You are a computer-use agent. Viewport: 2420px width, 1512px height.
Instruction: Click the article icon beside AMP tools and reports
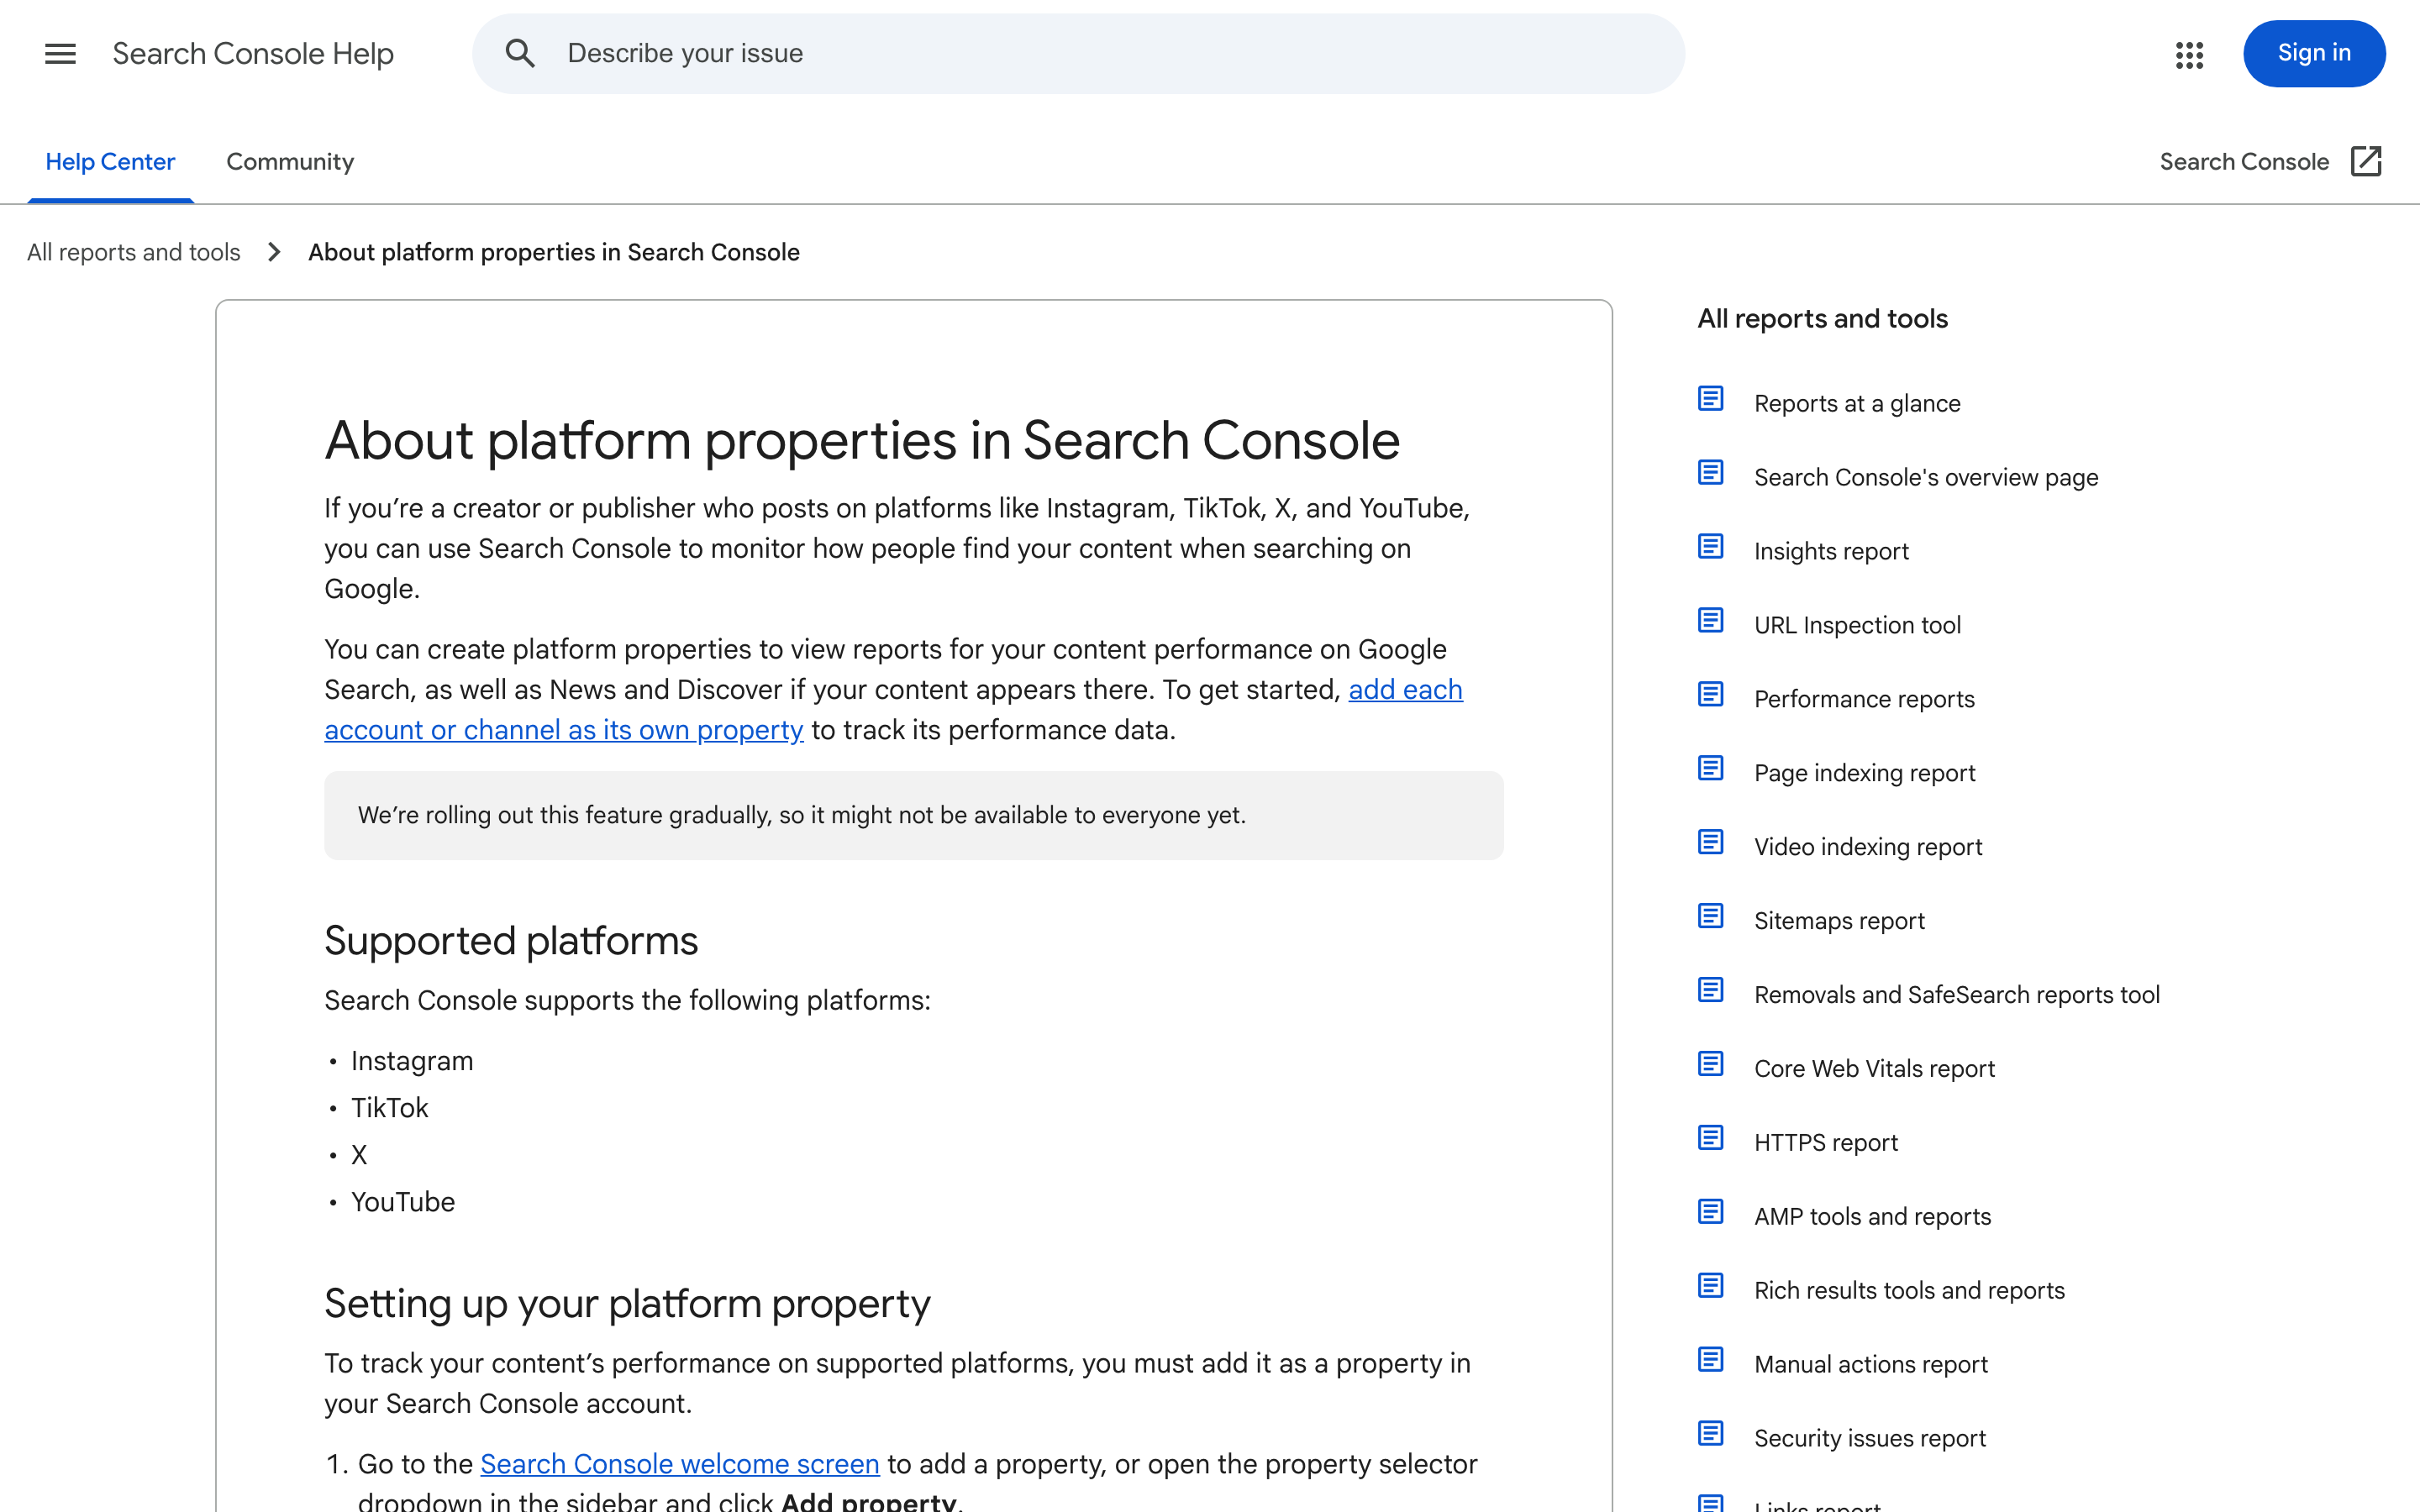pos(1711,1213)
